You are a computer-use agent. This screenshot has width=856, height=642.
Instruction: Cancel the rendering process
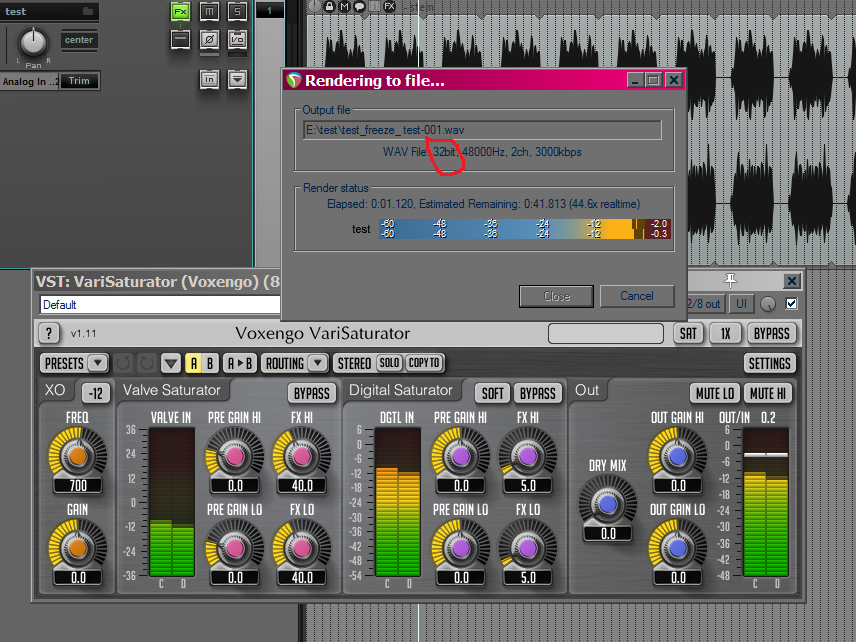tap(637, 296)
